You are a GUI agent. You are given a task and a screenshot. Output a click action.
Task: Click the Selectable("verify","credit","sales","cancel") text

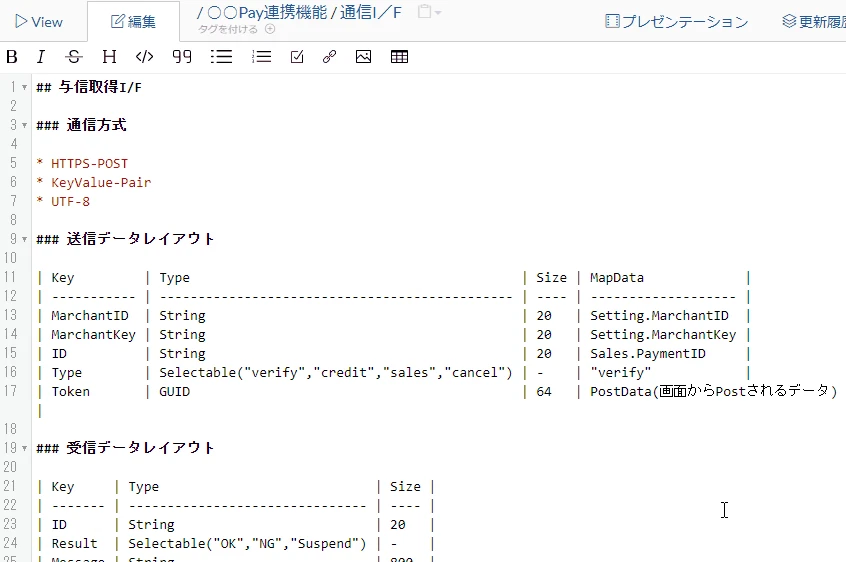point(336,373)
